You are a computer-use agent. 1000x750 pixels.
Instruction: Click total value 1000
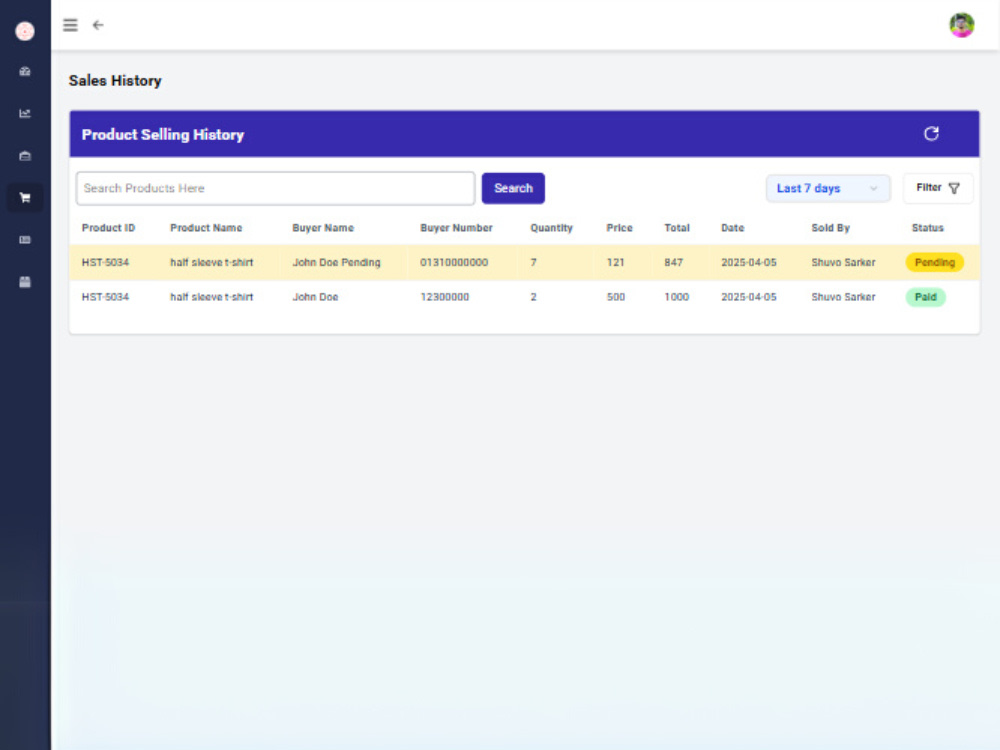coord(677,297)
